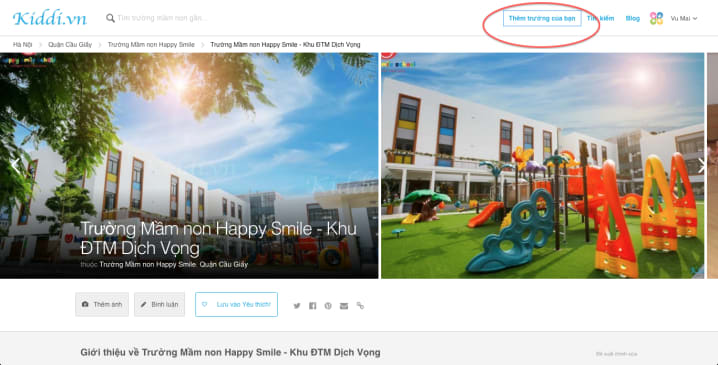
Task: Click the search magnifier icon
Action: click(110, 18)
